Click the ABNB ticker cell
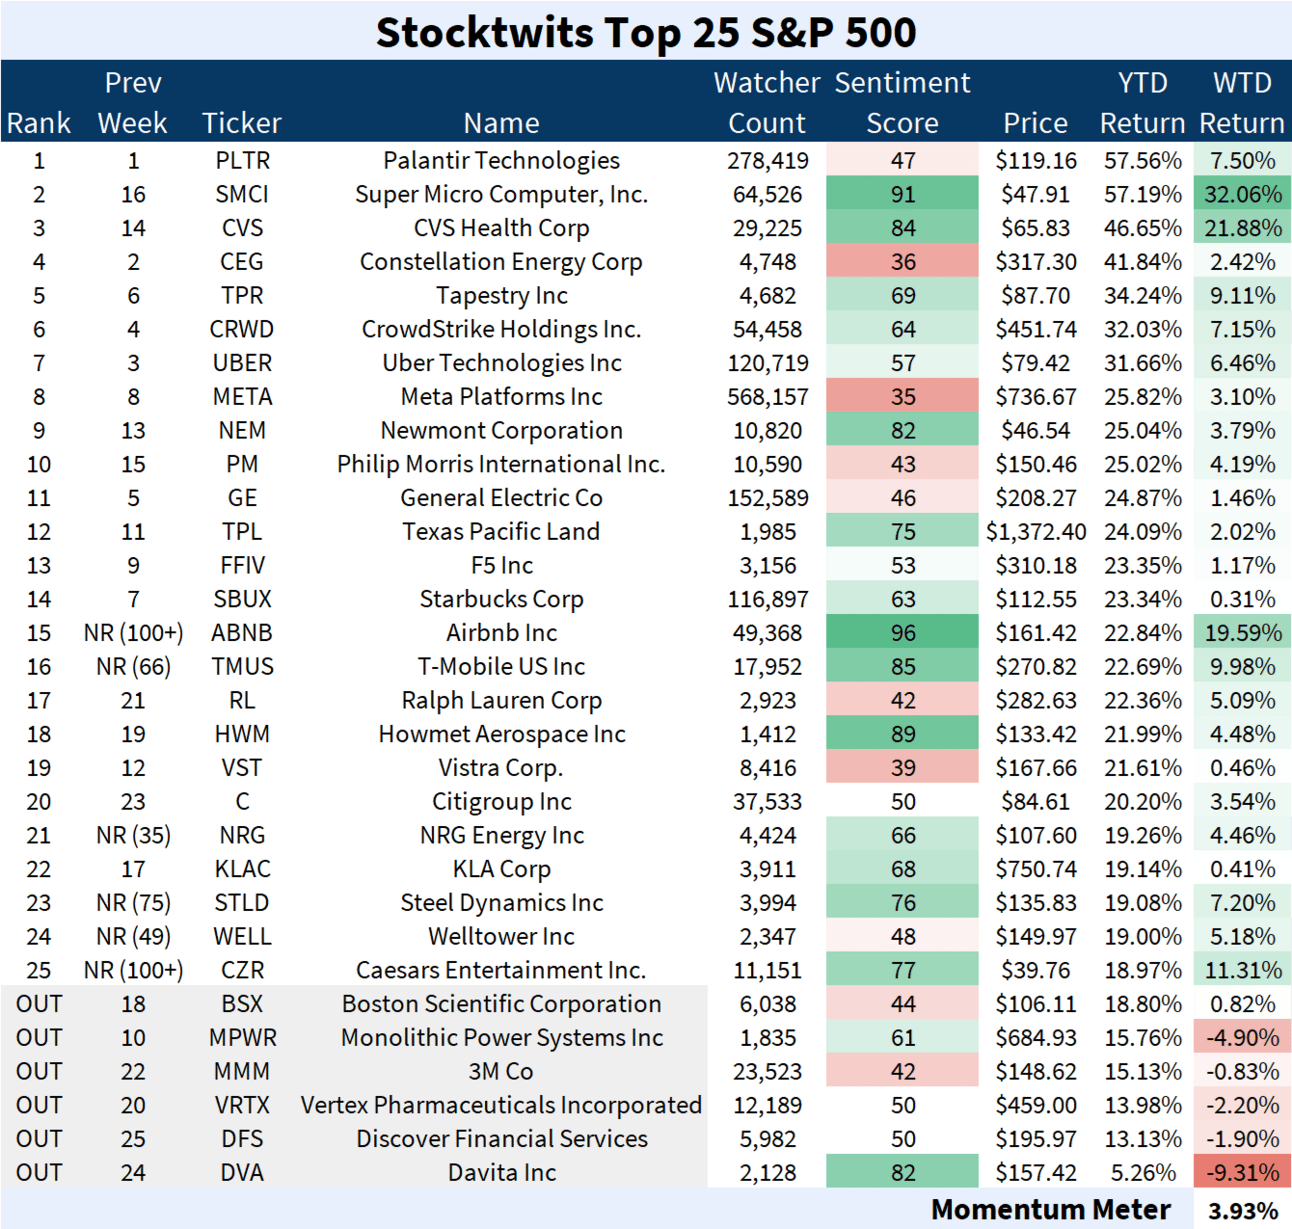 pos(242,633)
